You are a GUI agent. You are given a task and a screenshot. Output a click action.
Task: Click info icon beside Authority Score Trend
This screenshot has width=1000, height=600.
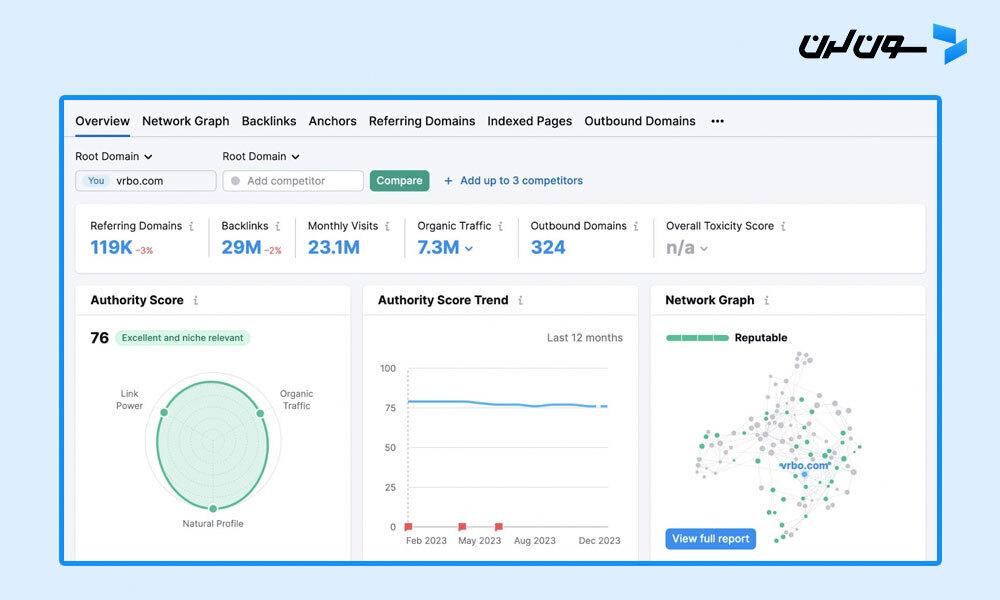pos(520,300)
